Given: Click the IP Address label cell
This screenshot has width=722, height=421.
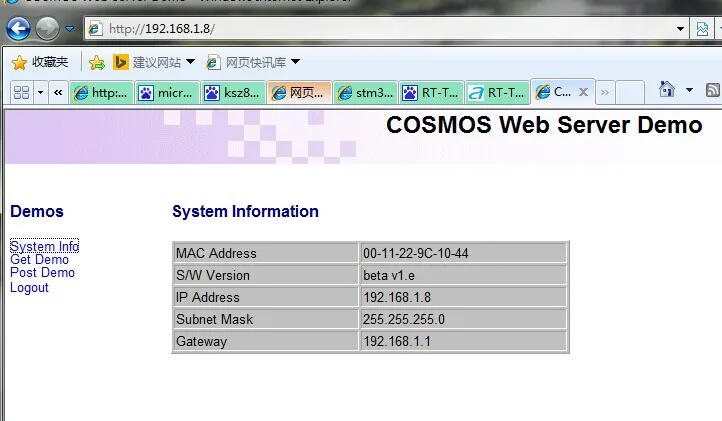Looking at the screenshot, I should click(266, 297).
